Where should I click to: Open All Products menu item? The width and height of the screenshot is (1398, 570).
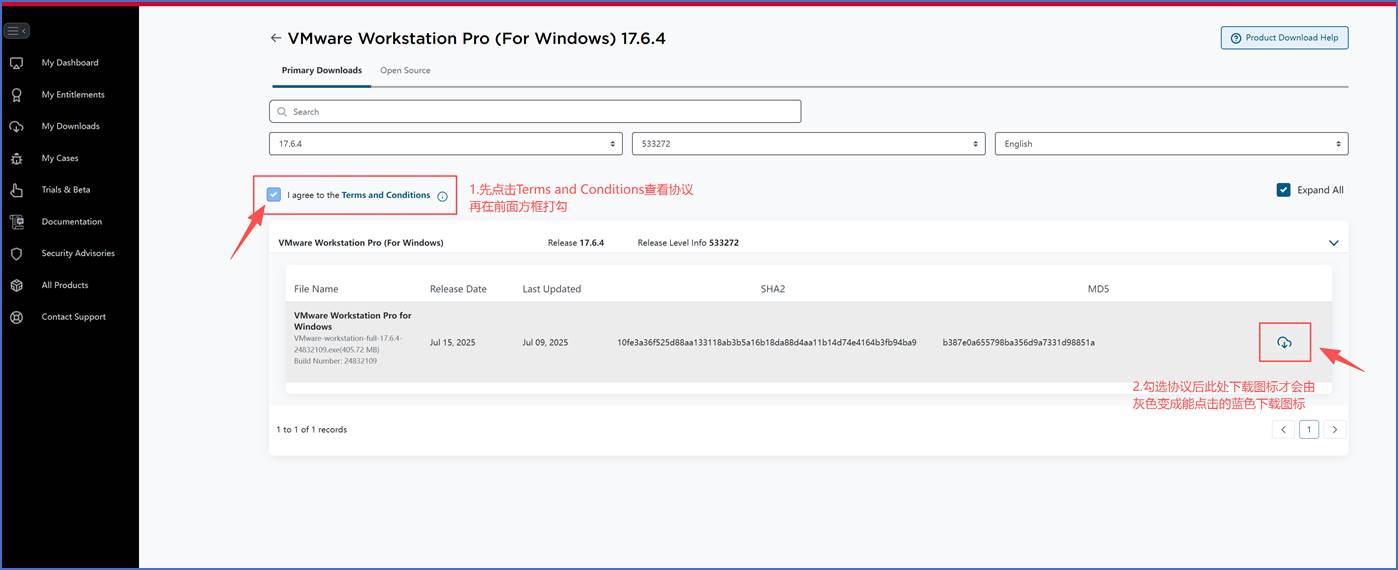point(65,285)
